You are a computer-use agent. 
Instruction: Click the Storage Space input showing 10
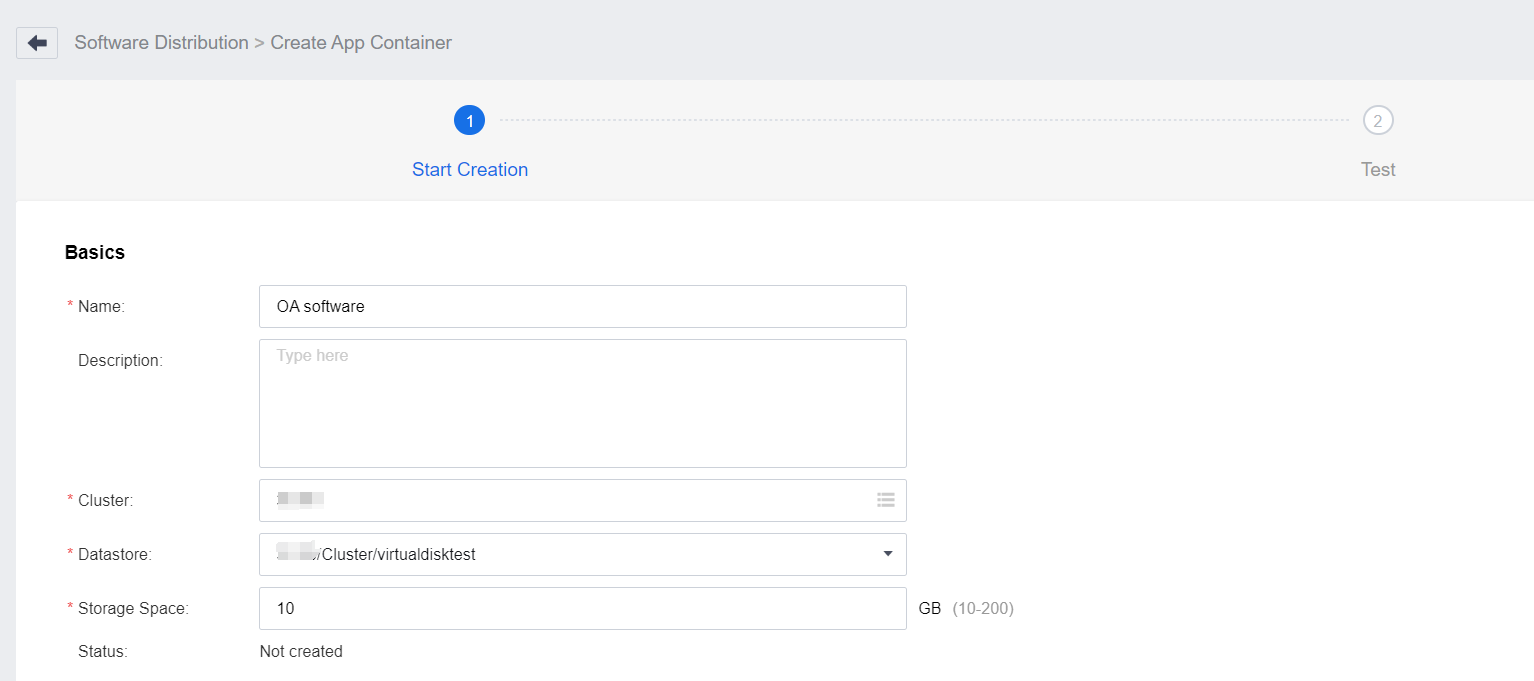[582, 608]
